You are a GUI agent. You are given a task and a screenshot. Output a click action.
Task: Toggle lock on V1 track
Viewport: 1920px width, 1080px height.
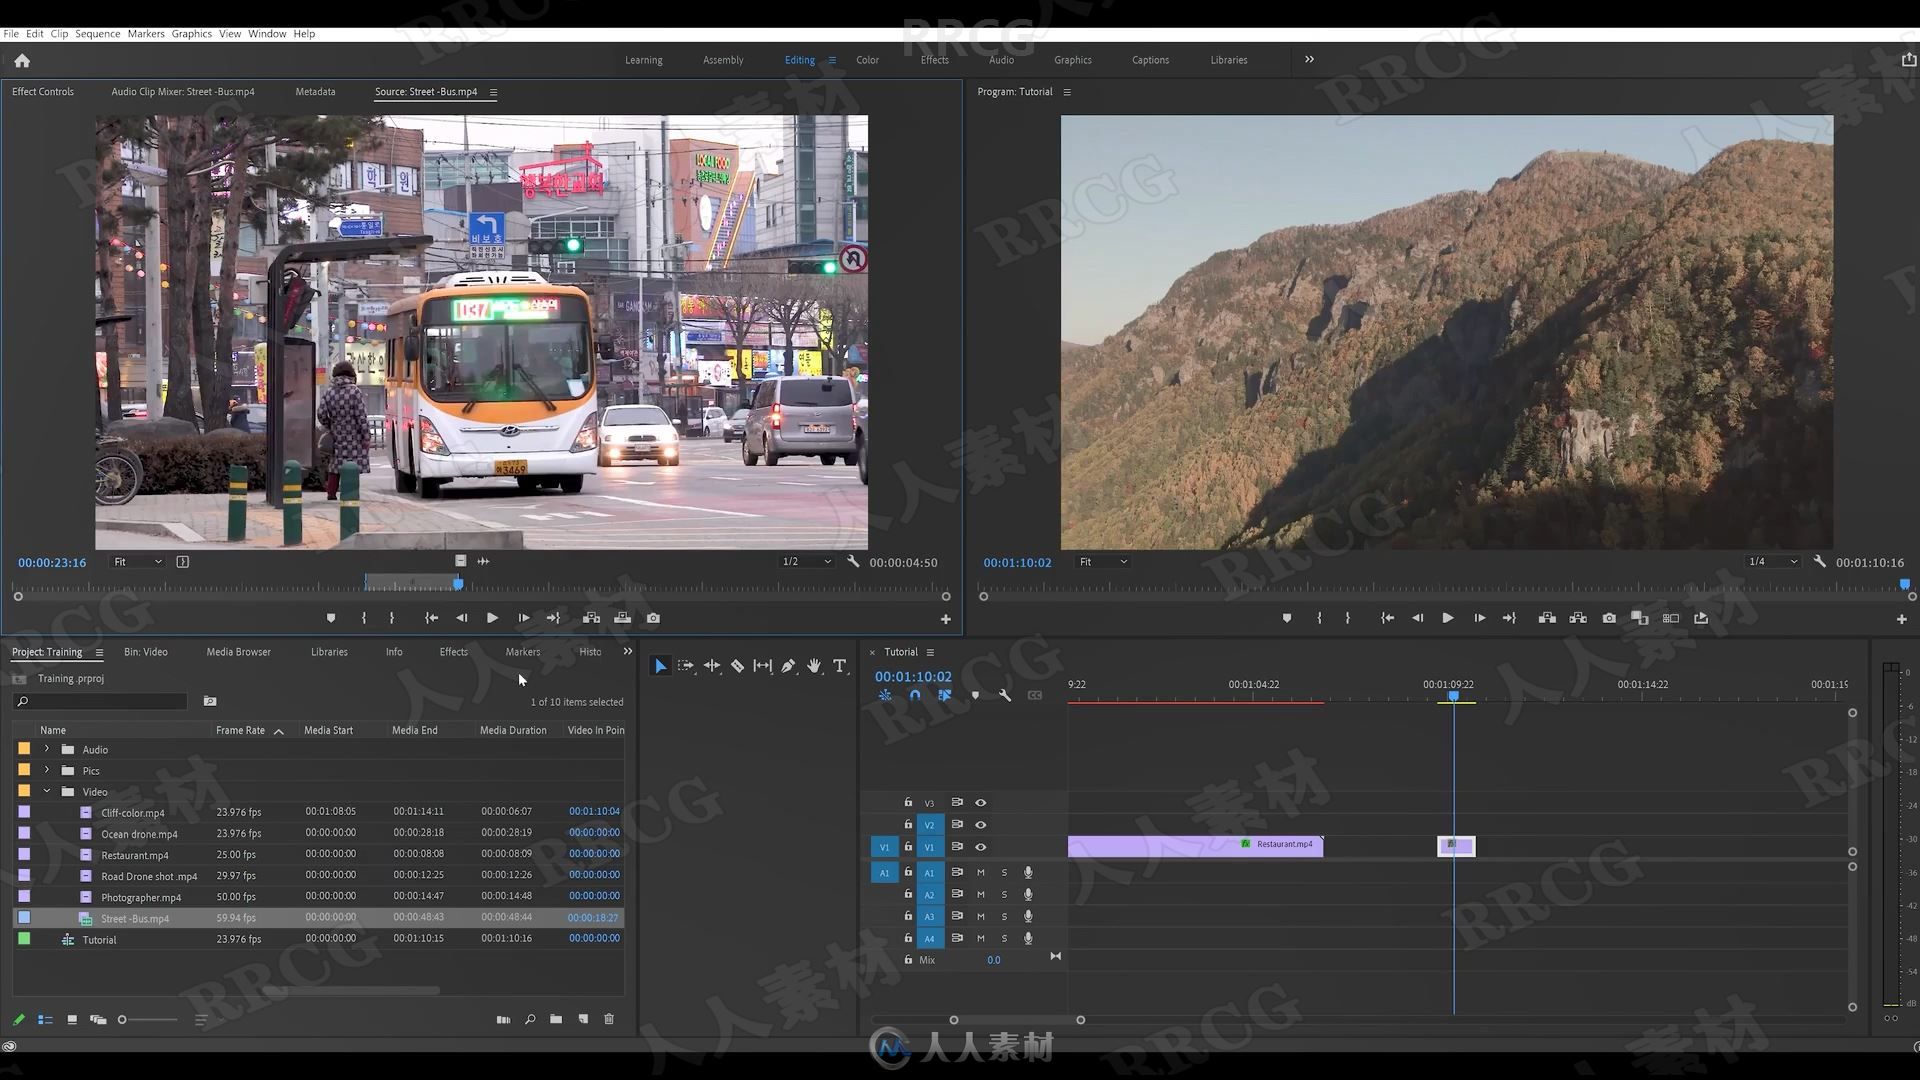[x=908, y=846]
